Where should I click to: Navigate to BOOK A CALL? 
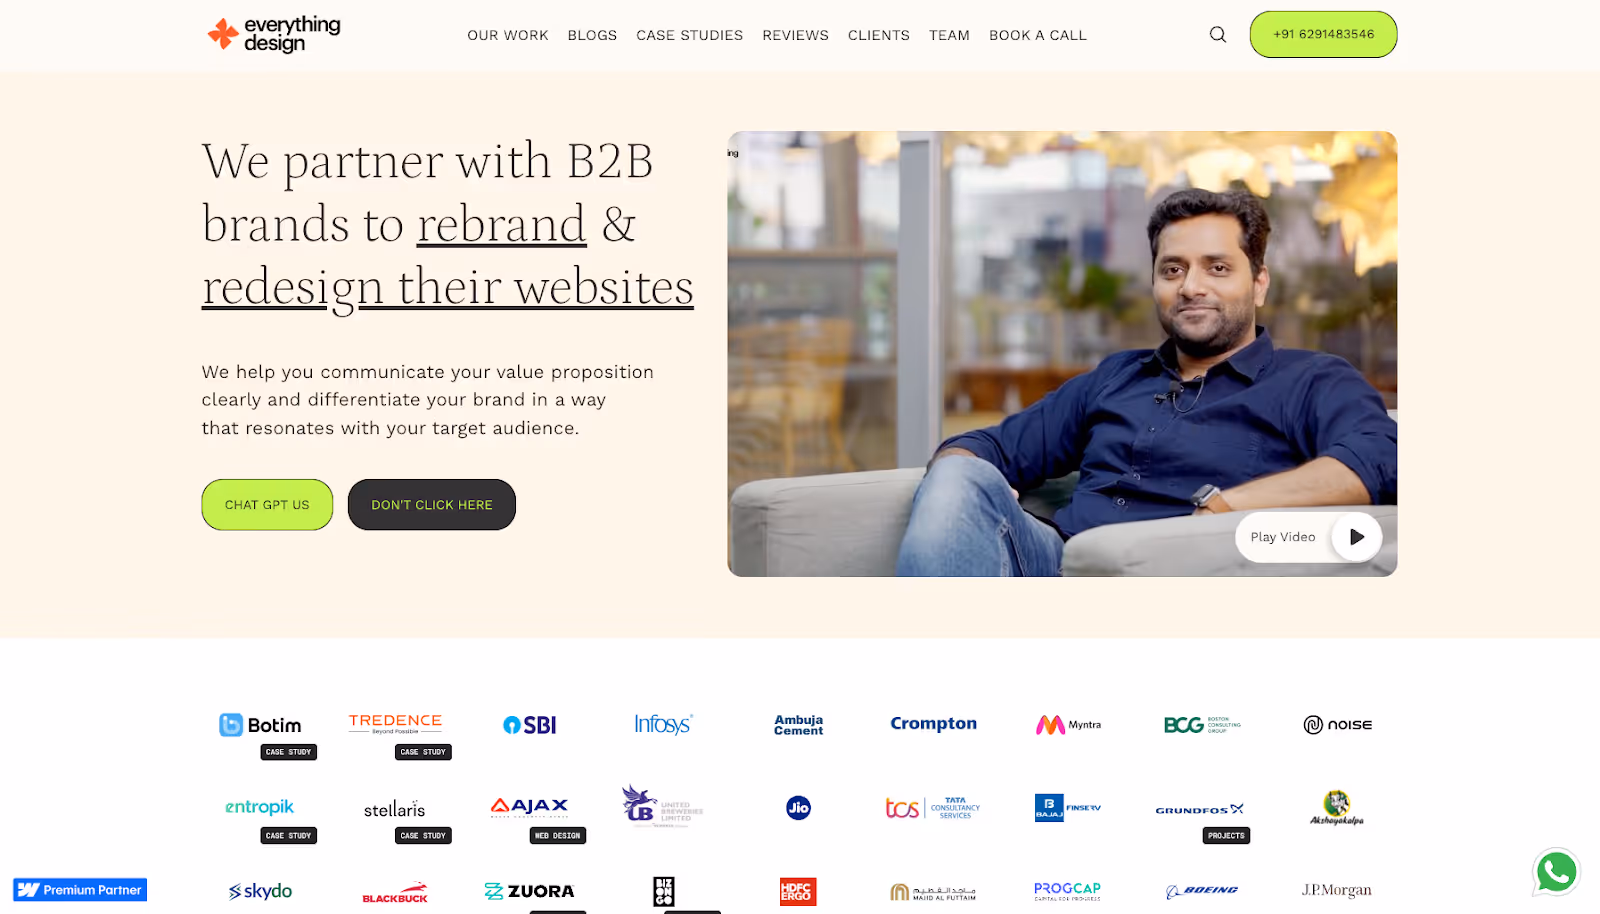click(1038, 35)
